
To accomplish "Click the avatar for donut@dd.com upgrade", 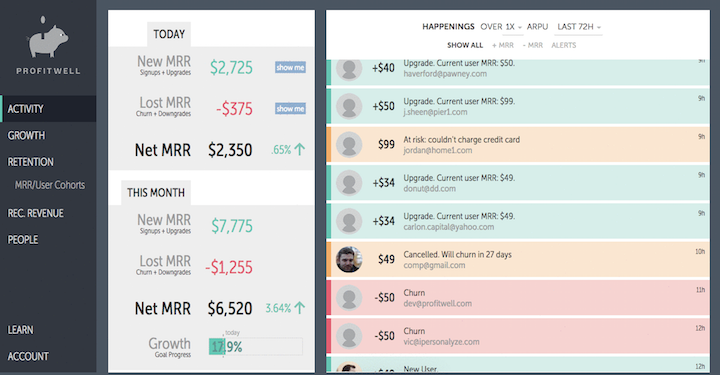I will (x=349, y=183).
